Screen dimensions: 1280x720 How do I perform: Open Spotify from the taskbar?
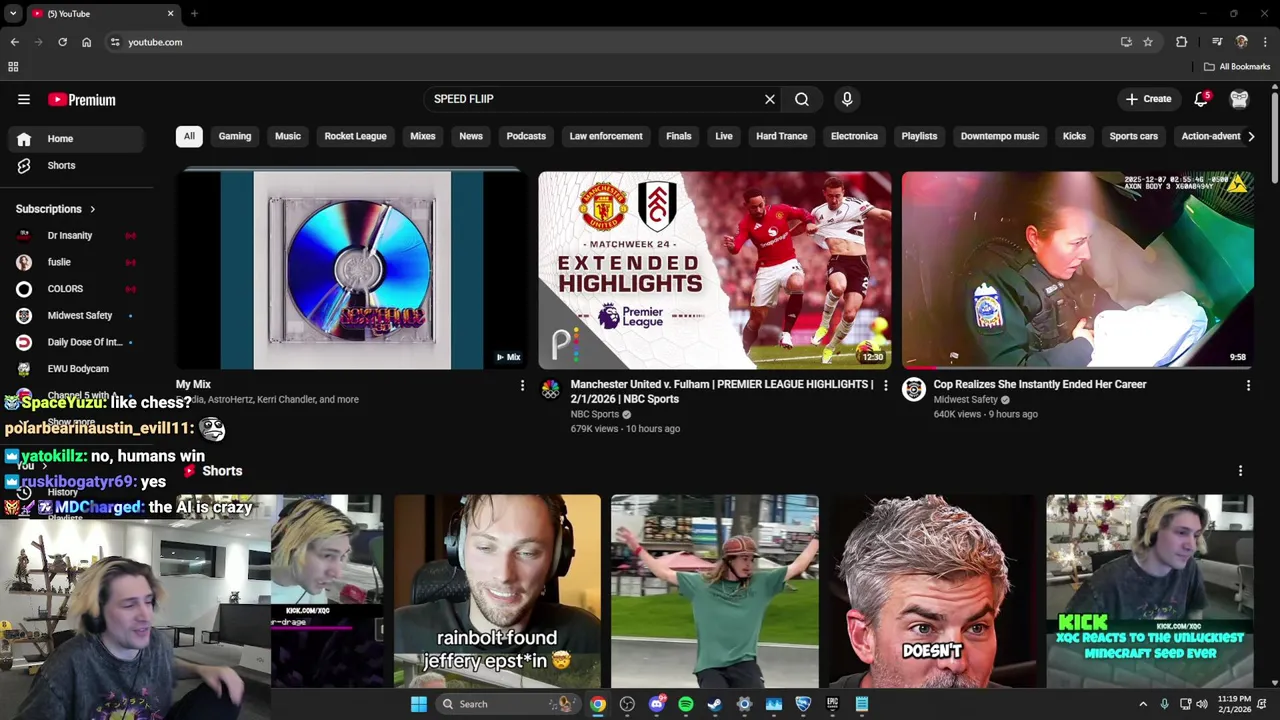click(x=686, y=704)
